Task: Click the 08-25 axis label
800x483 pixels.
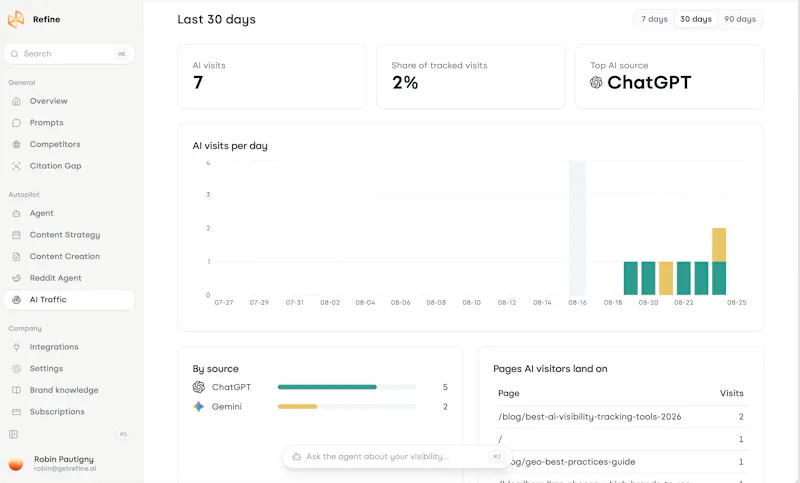Action: tap(736, 302)
